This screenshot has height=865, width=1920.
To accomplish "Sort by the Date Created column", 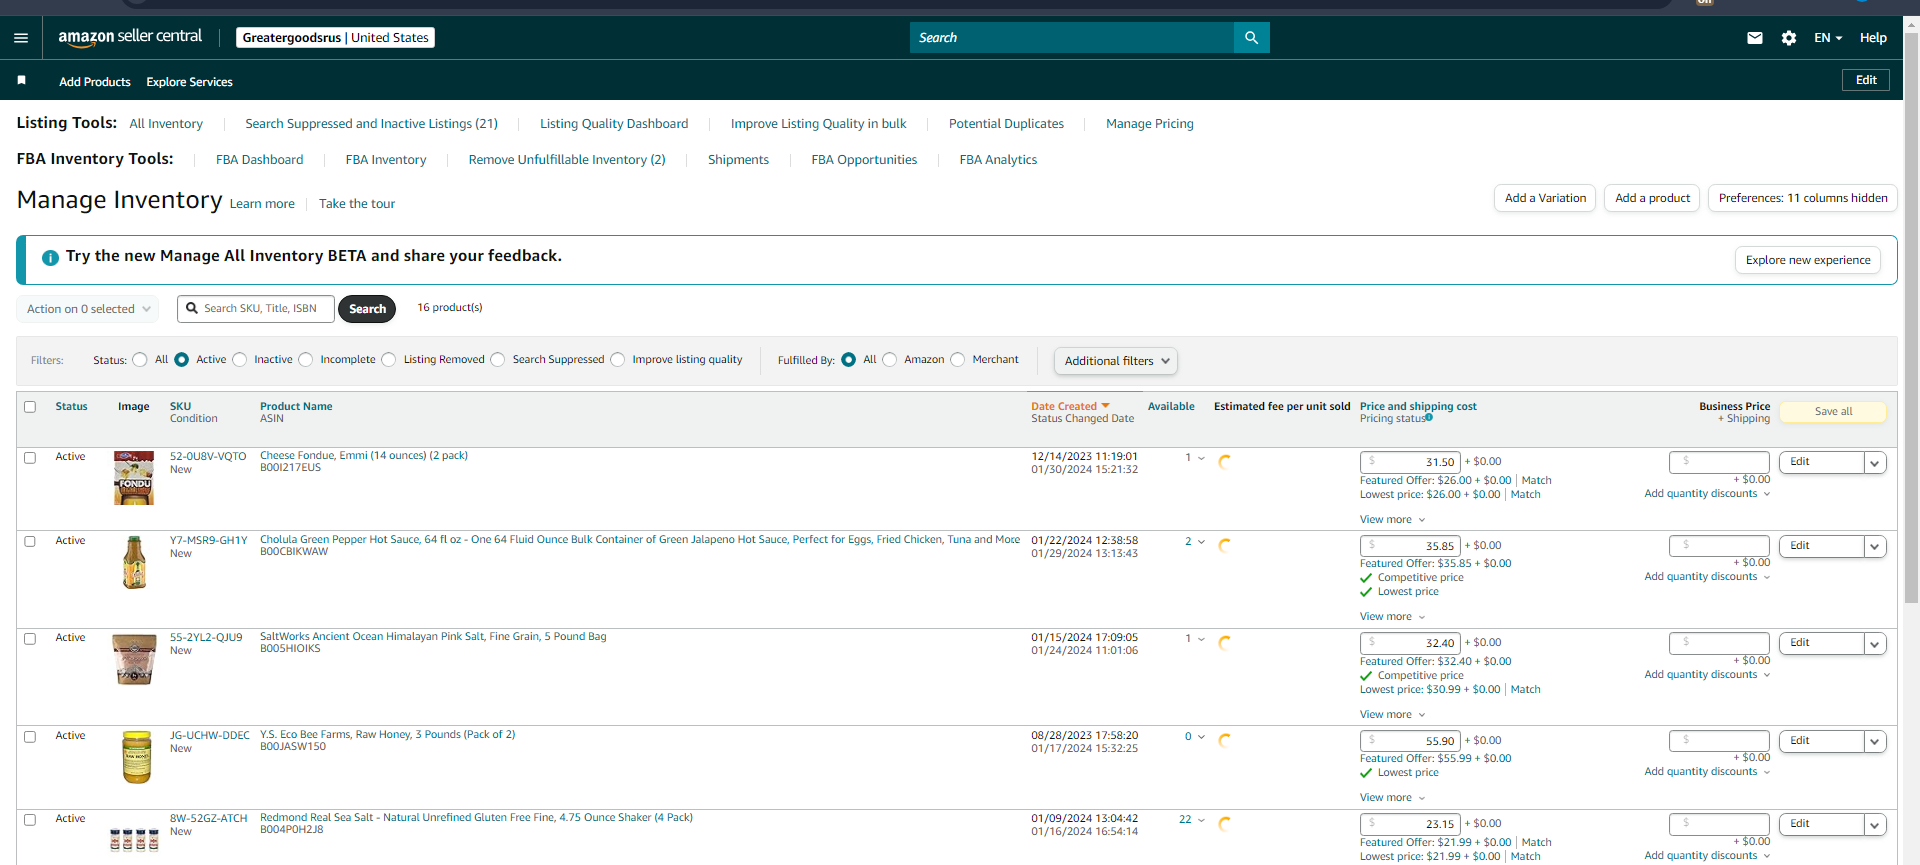I will point(1070,406).
